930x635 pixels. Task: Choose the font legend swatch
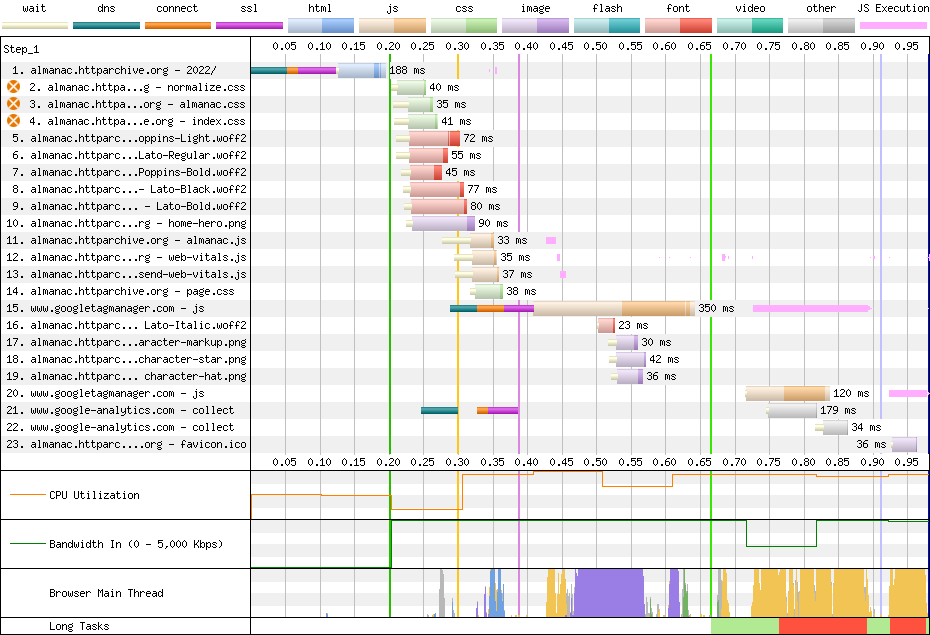(x=678, y=25)
